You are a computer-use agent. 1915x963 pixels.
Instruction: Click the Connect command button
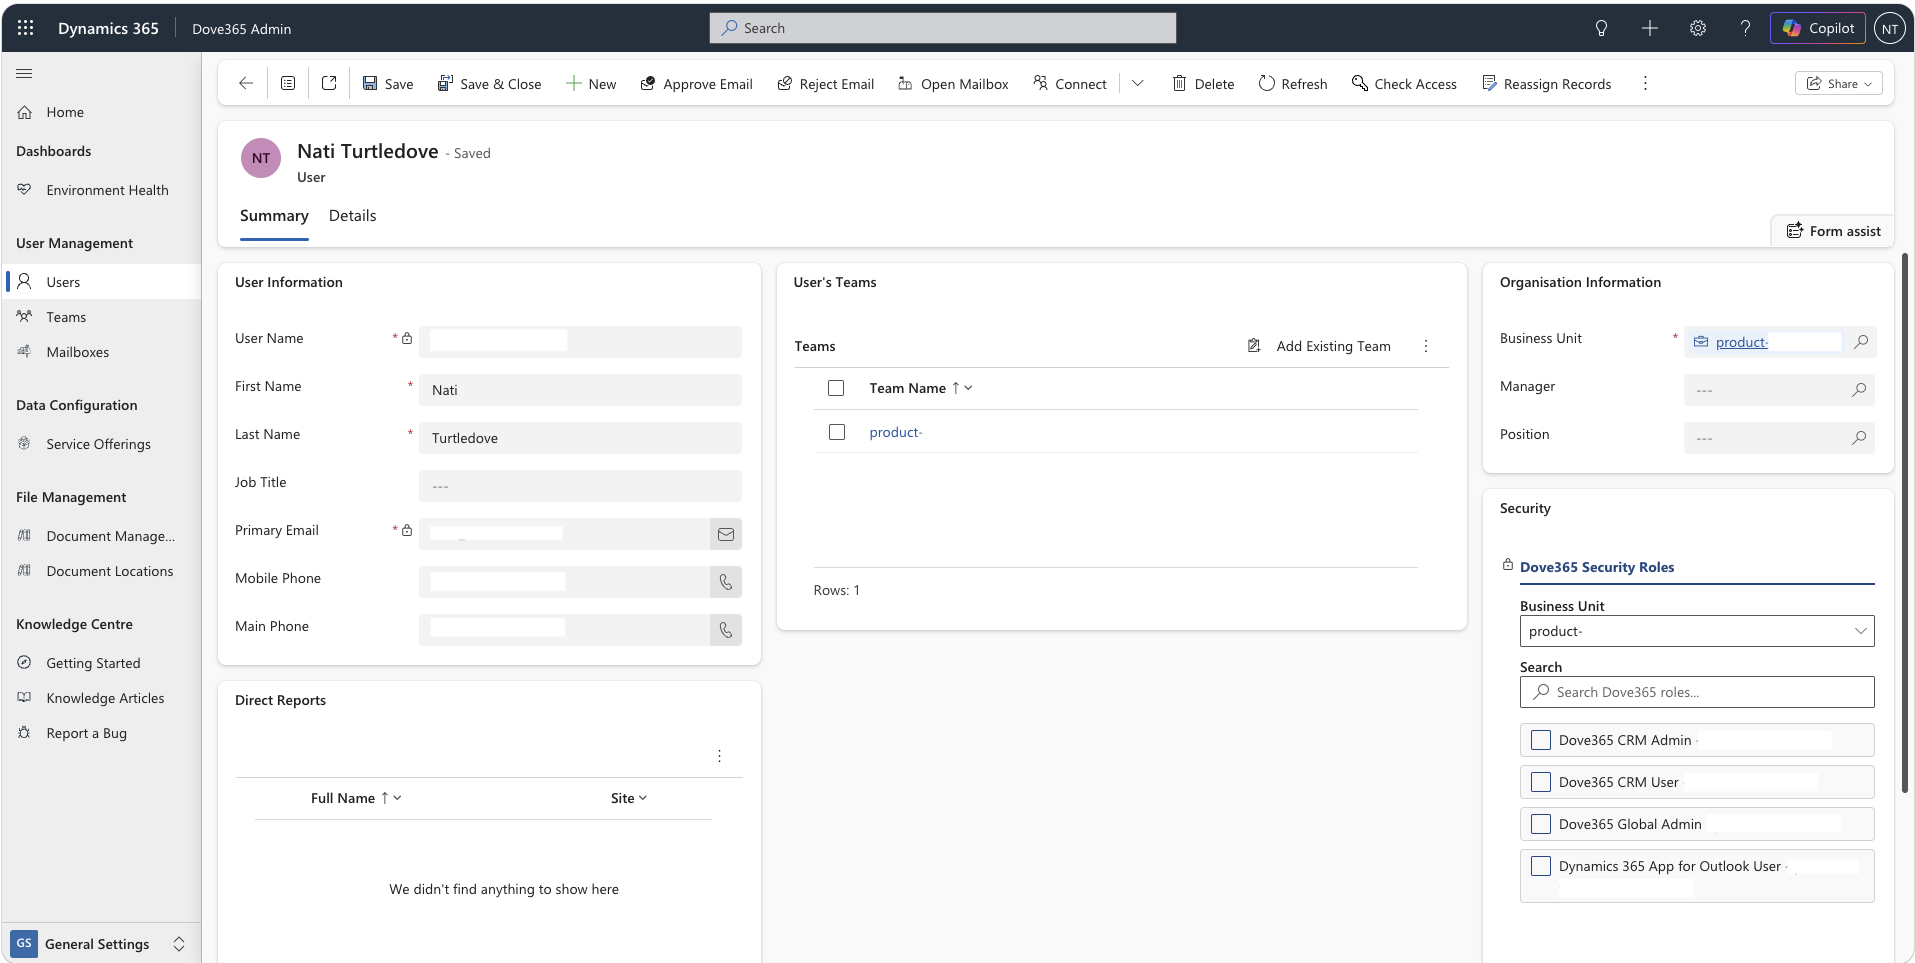1070,83
